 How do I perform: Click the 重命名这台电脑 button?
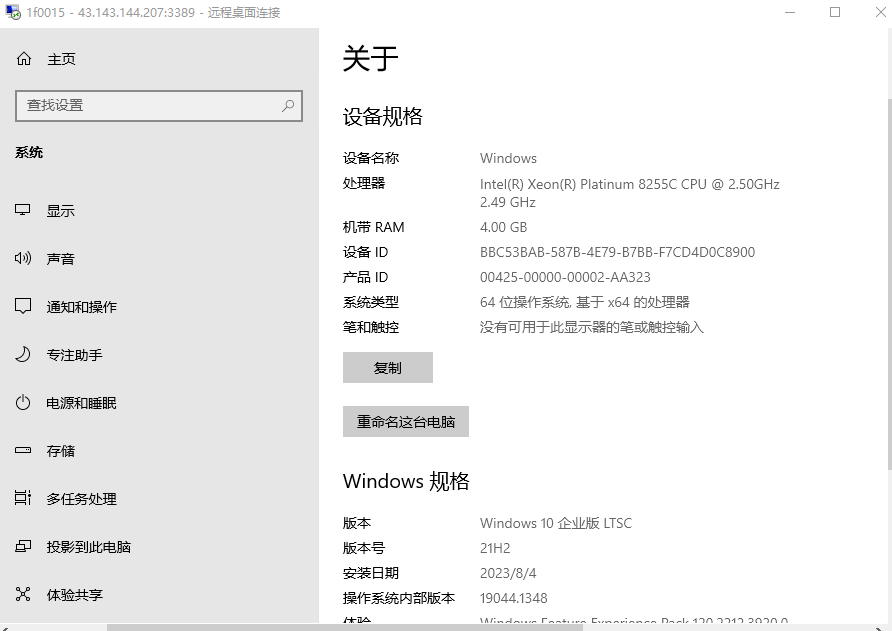tap(405, 421)
